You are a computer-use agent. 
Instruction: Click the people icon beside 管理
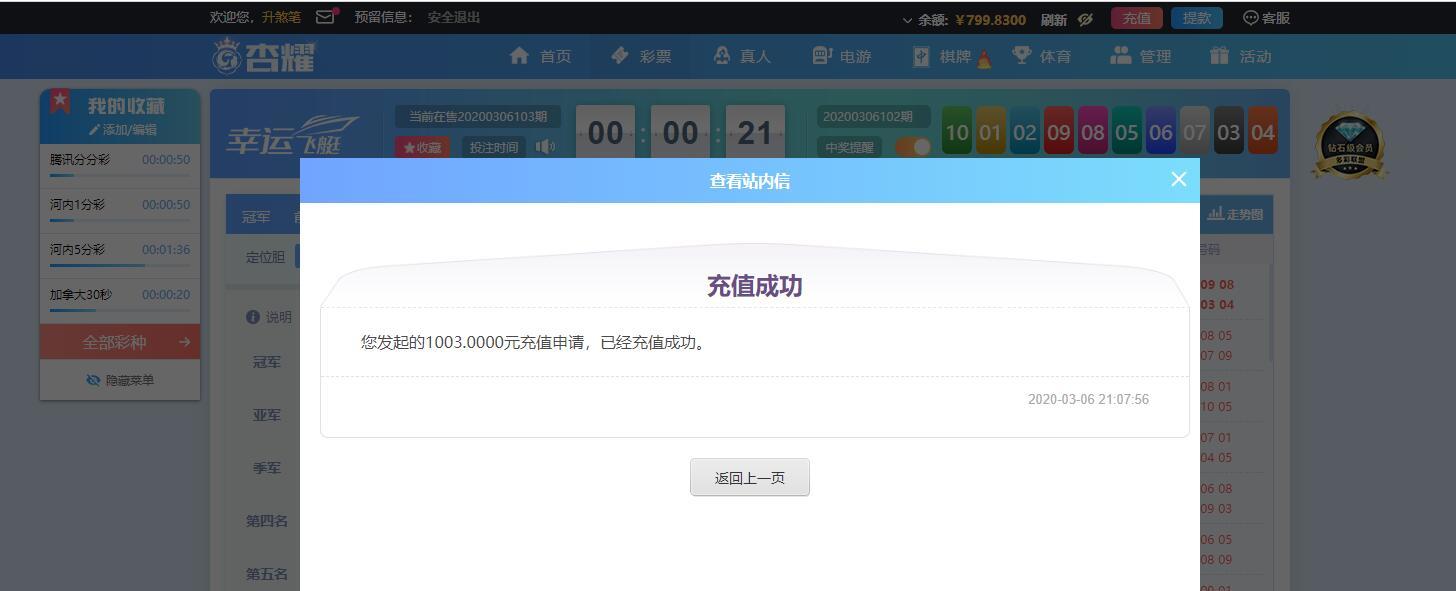[1121, 55]
